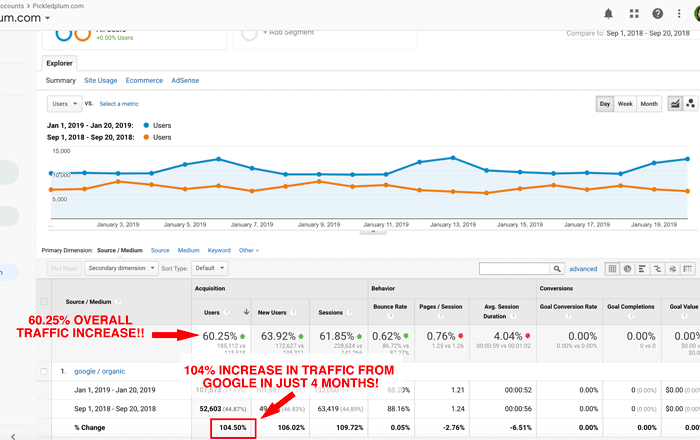Open the apps grid icon
This screenshot has width=700, height=440.
coord(634,14)
